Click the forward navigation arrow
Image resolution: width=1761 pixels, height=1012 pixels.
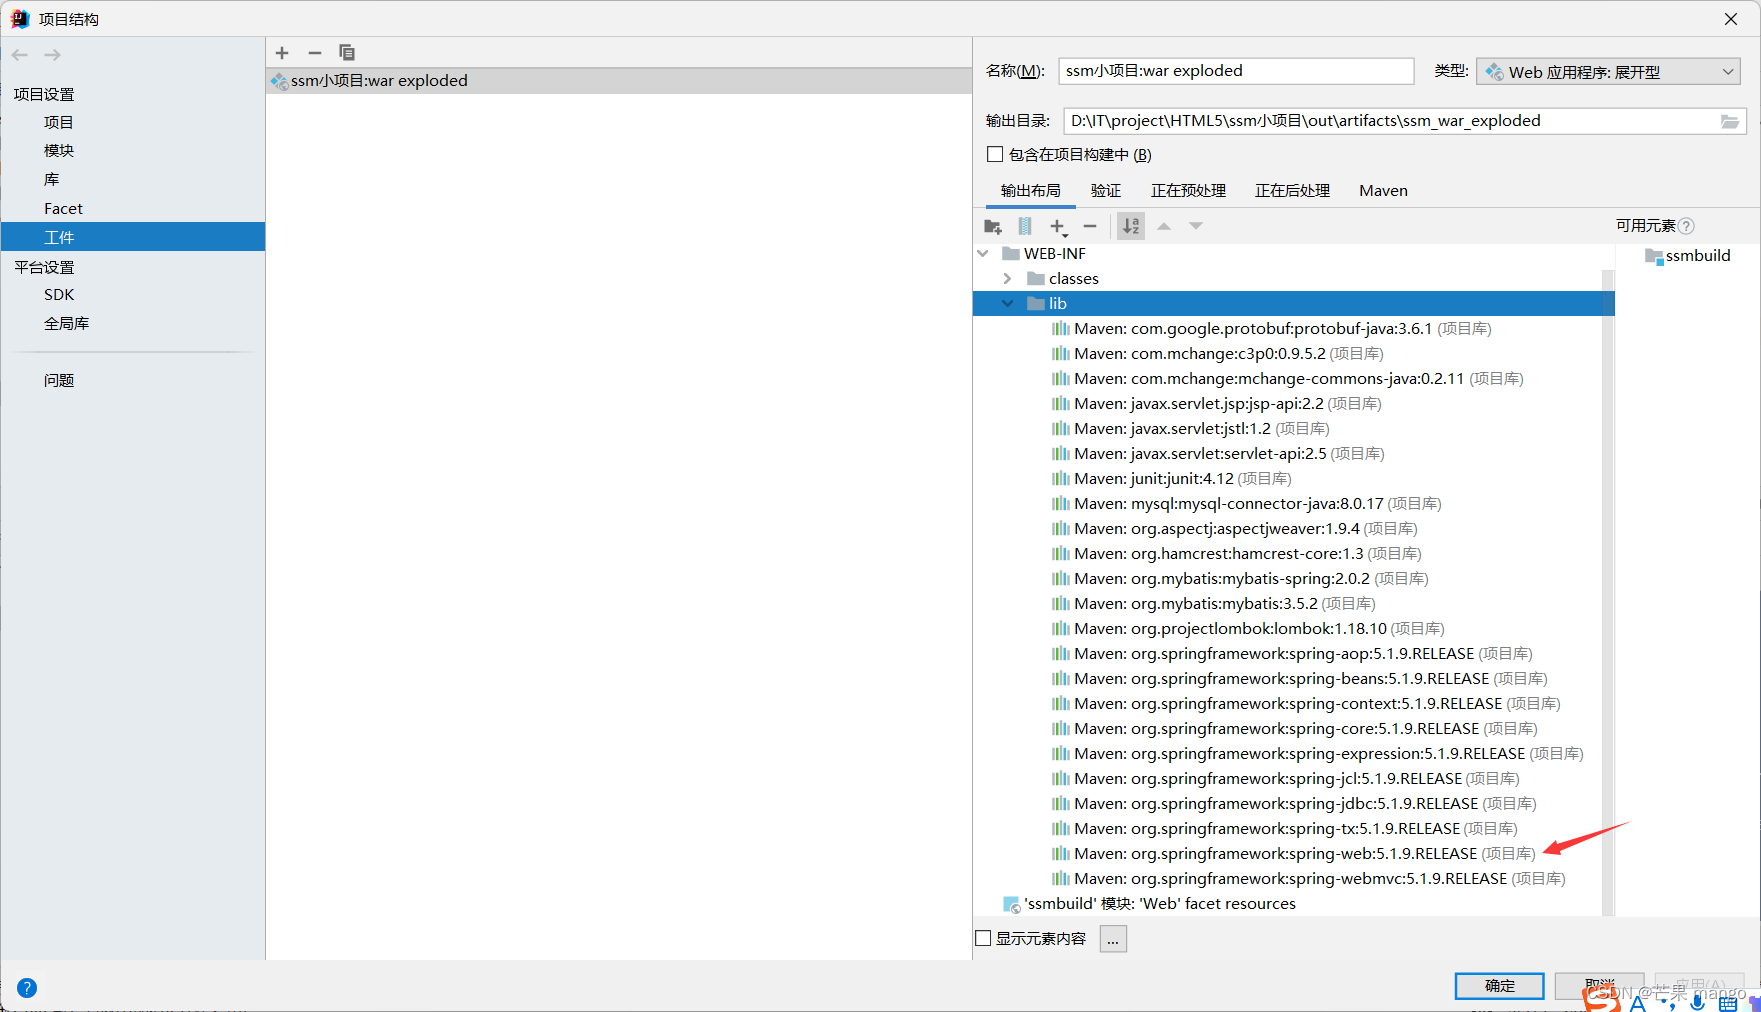pyautogui.click(x=52, y=55)
